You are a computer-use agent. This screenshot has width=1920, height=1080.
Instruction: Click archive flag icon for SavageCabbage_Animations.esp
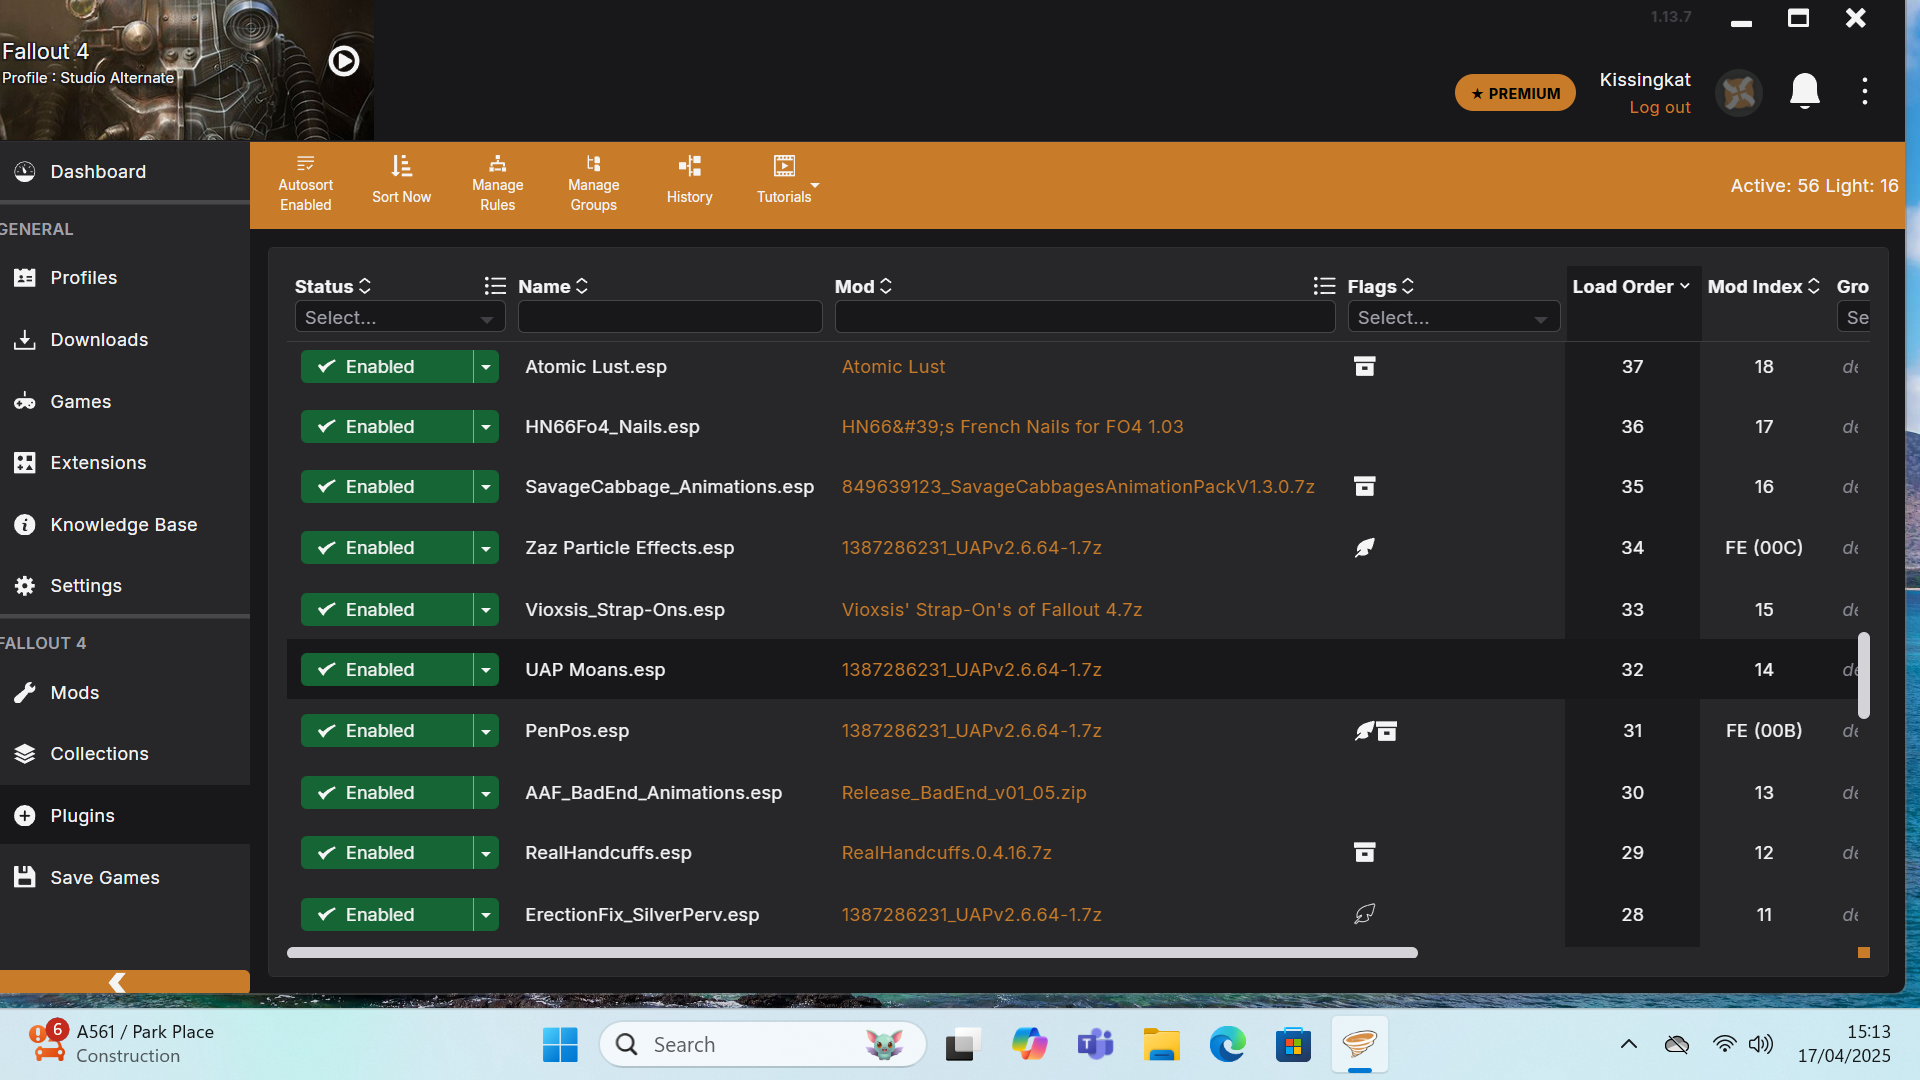pos(1364,486)
